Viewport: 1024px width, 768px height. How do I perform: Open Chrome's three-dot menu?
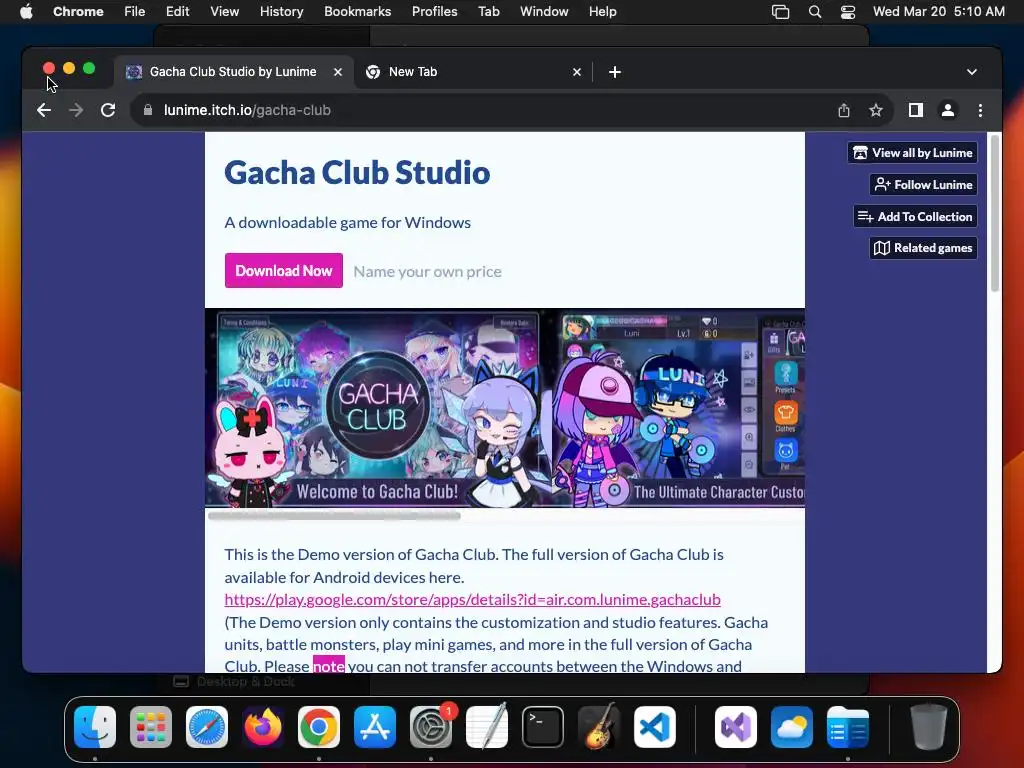pyautogui.click(x=980, y=110)
